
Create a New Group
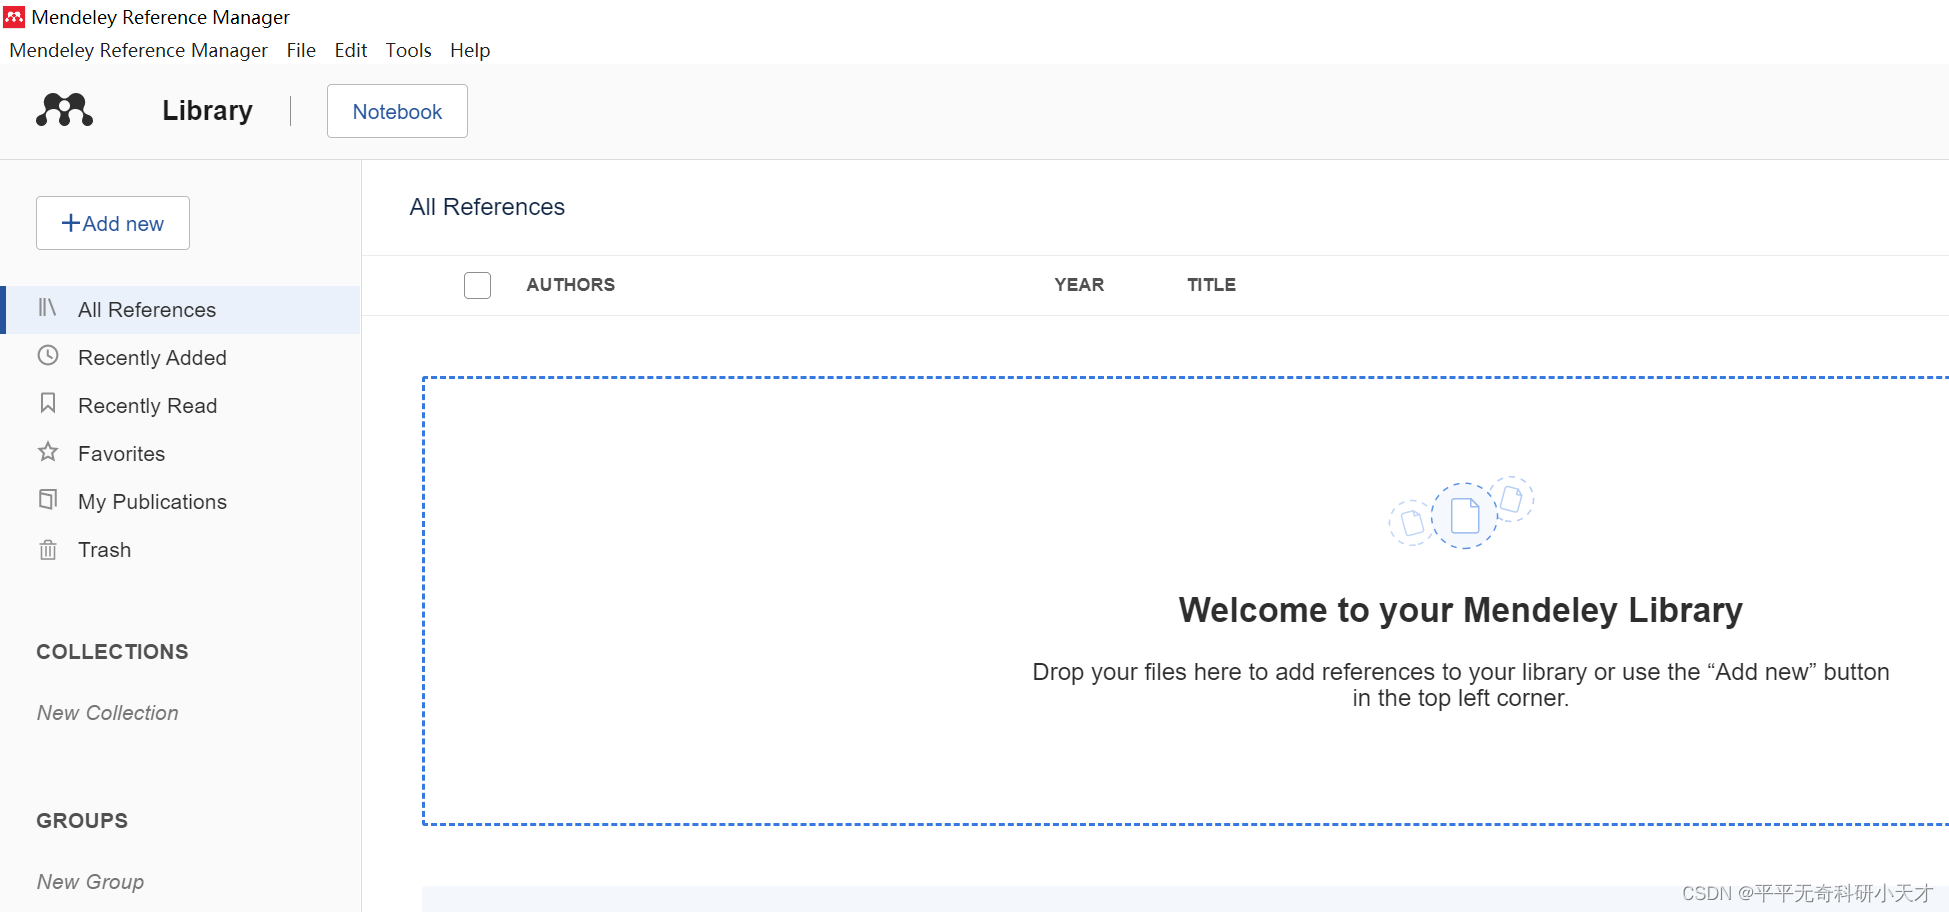coord(90,882)
